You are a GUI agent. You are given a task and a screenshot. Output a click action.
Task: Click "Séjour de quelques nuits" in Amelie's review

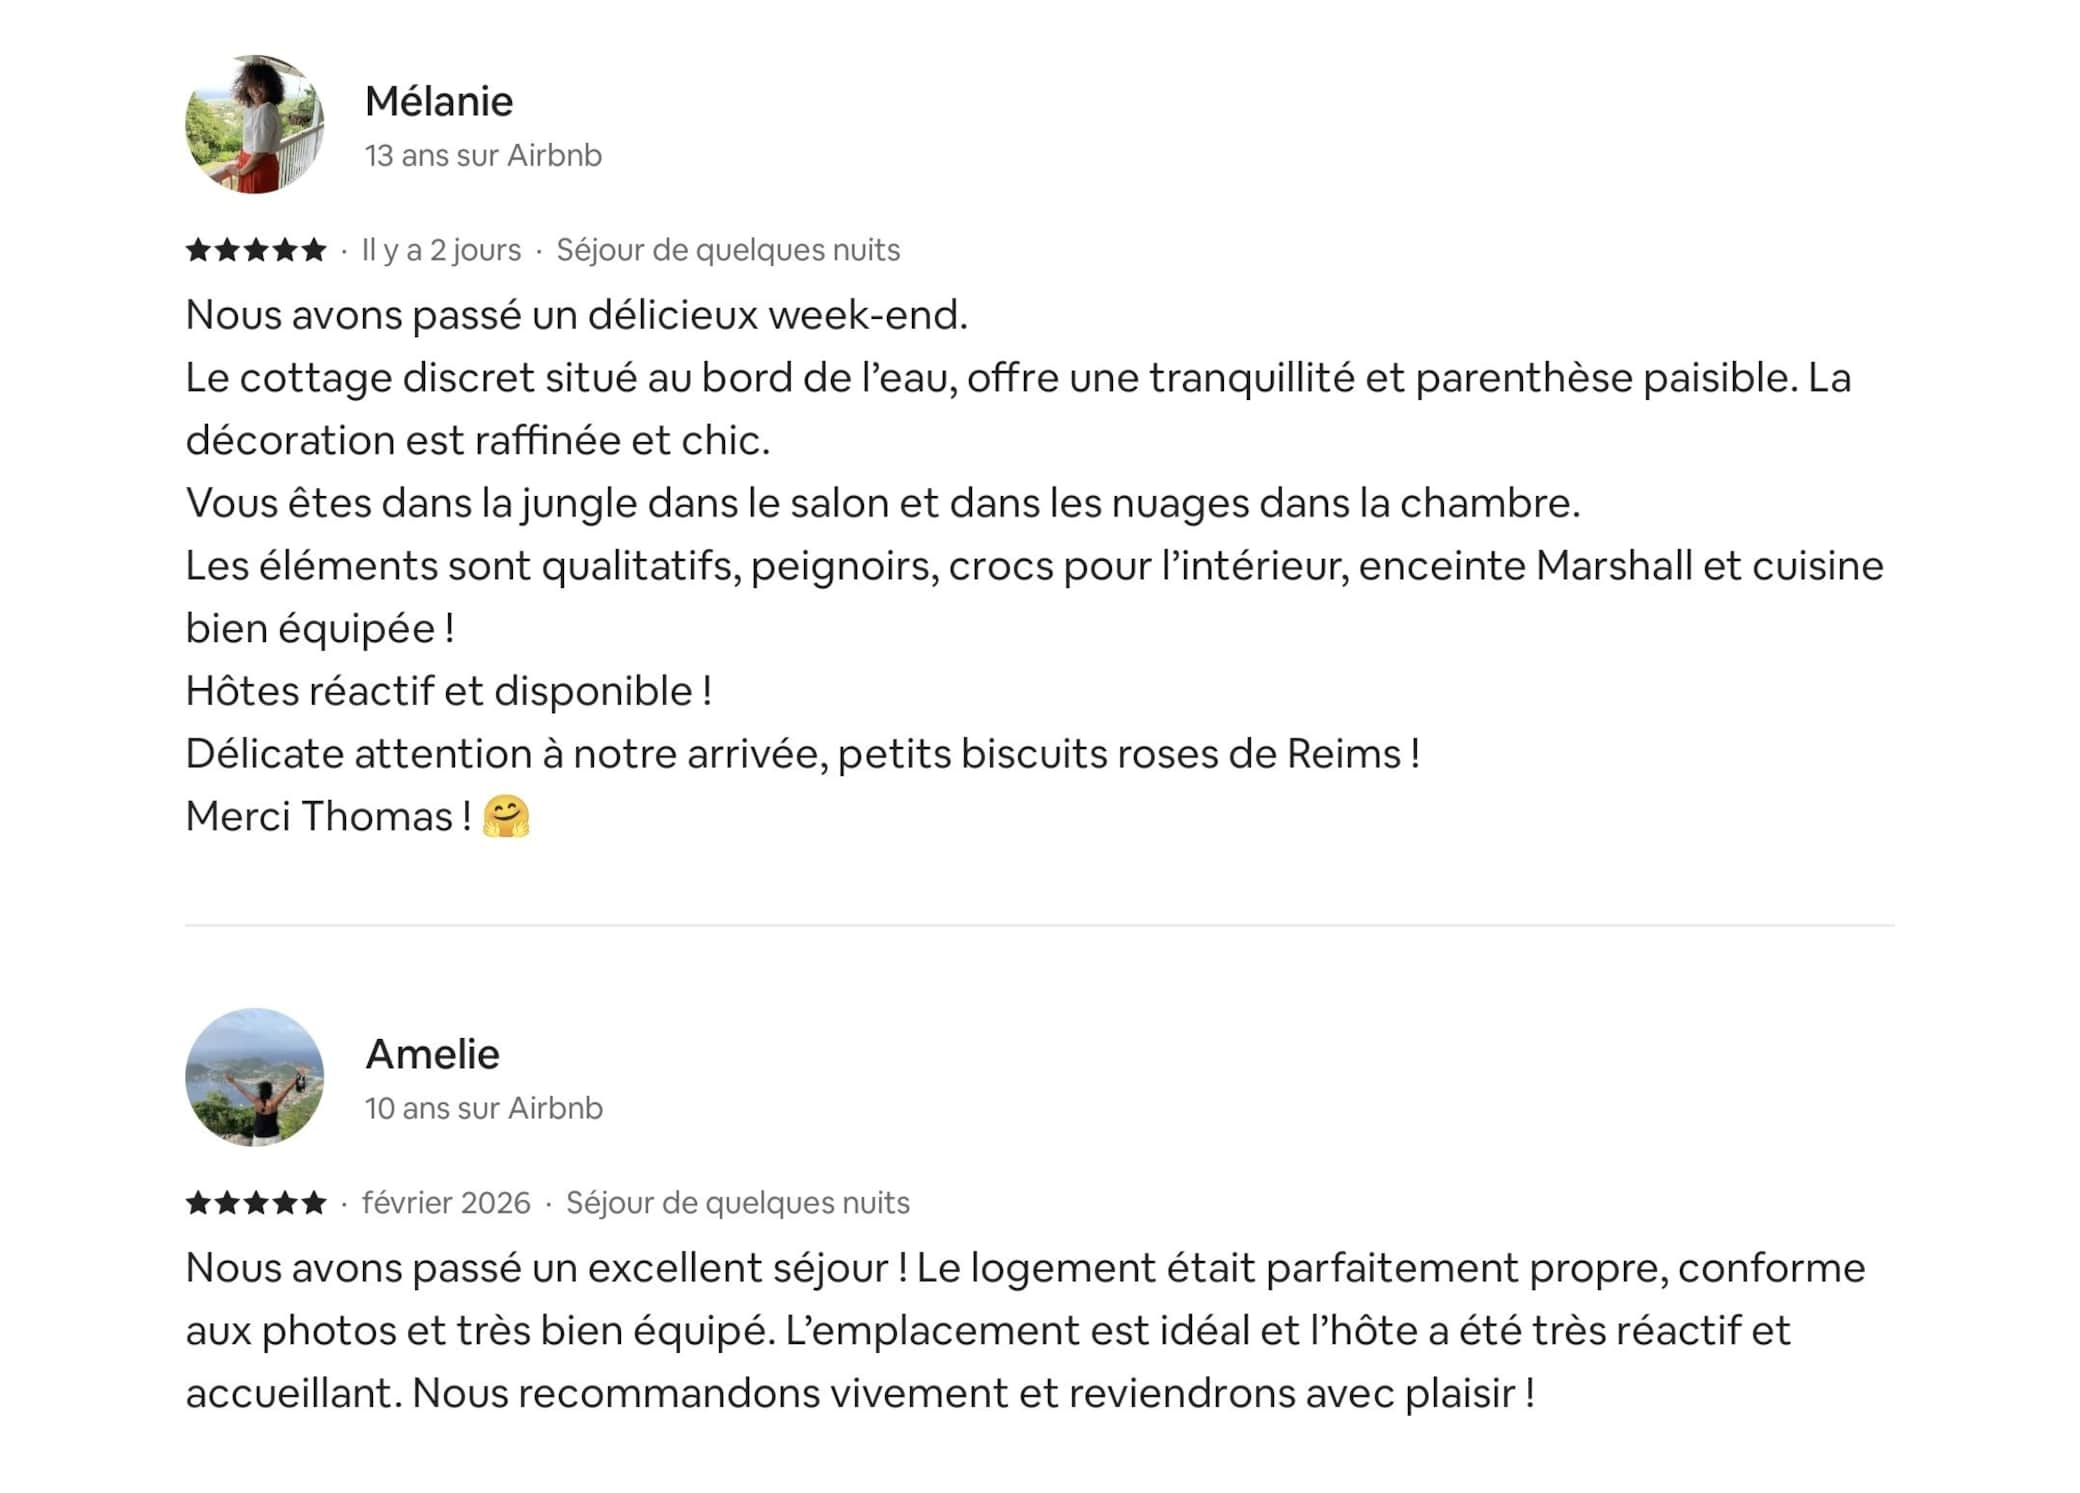click(738, 1203)
